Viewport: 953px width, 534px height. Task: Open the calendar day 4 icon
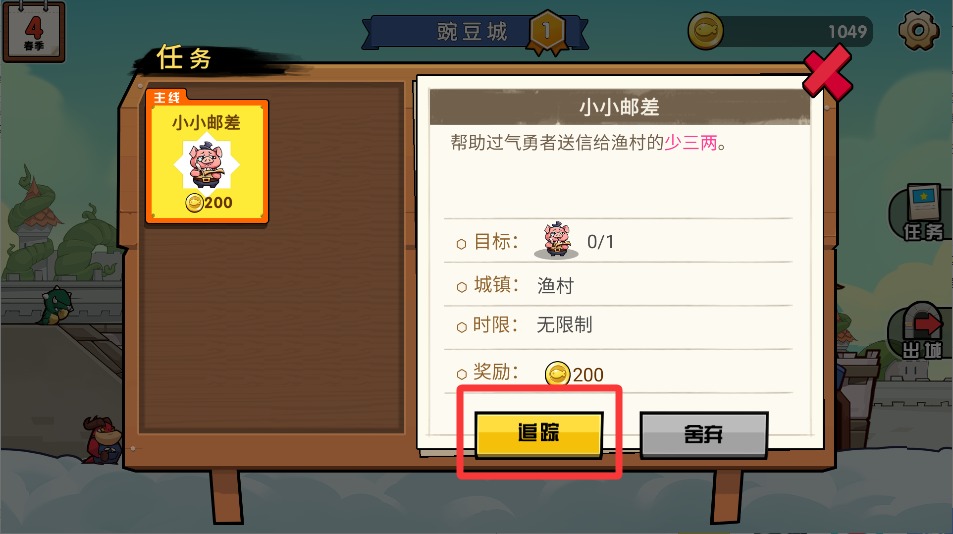(34, 31)
